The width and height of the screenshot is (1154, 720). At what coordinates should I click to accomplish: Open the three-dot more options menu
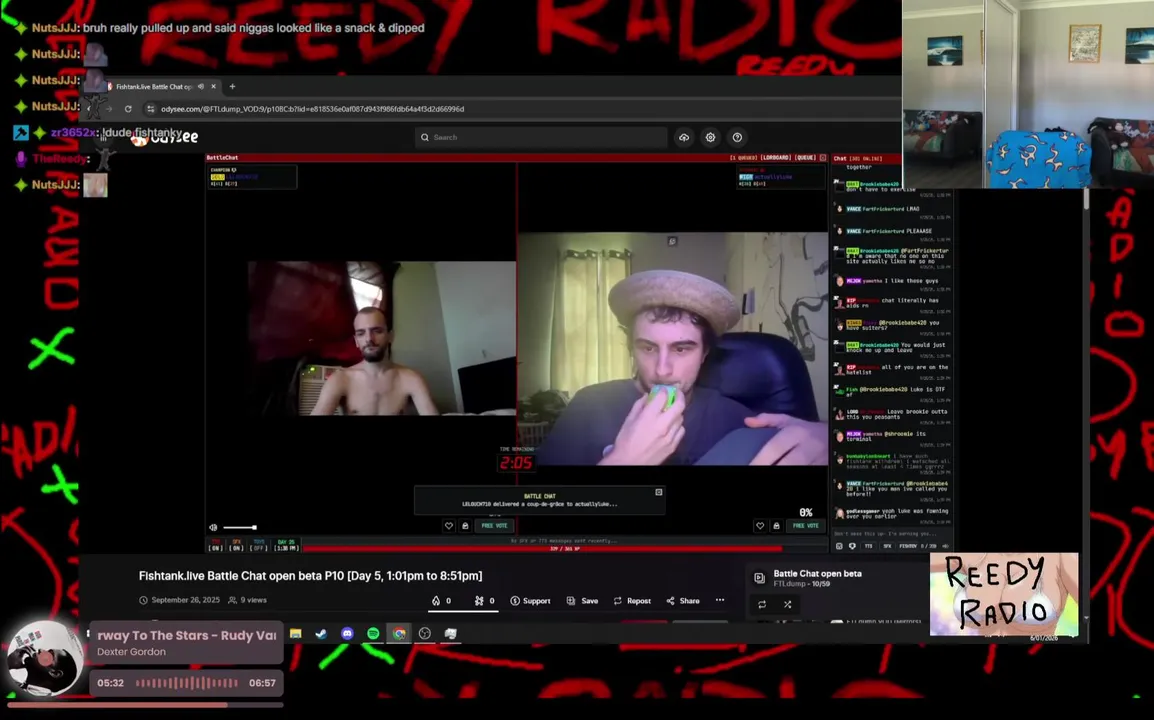tap(720, 600)
